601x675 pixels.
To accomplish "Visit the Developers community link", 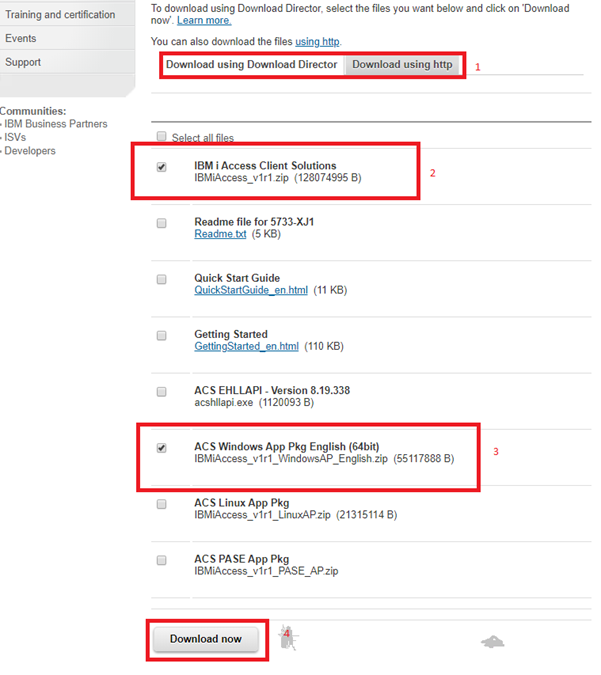I will 30,151.
